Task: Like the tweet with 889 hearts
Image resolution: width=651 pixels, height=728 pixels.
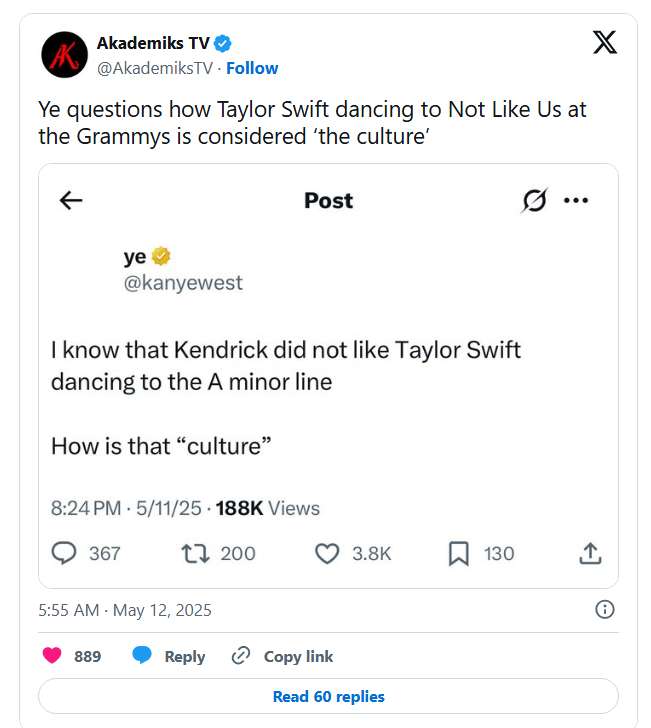Action: pyautogui.click(x=54, y=656)
